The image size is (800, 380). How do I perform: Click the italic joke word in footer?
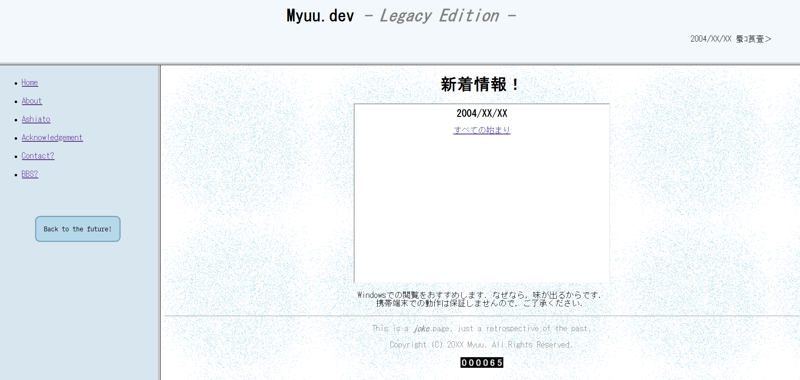[x=421, y=329]
